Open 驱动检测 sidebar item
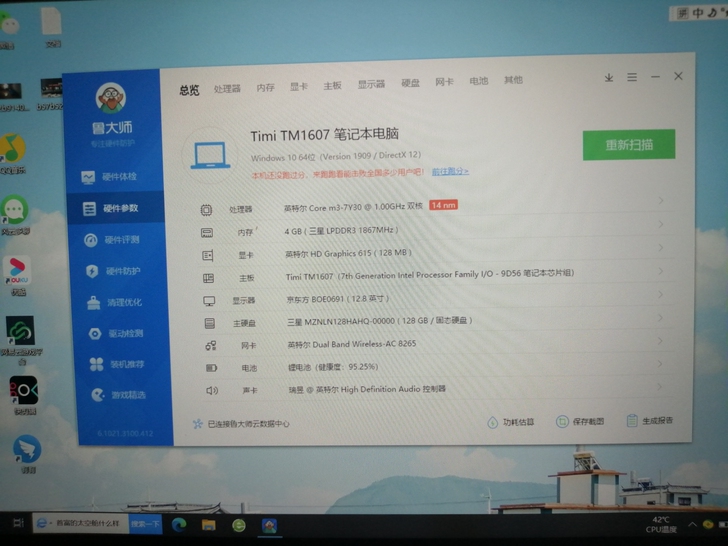 point(117,333)
